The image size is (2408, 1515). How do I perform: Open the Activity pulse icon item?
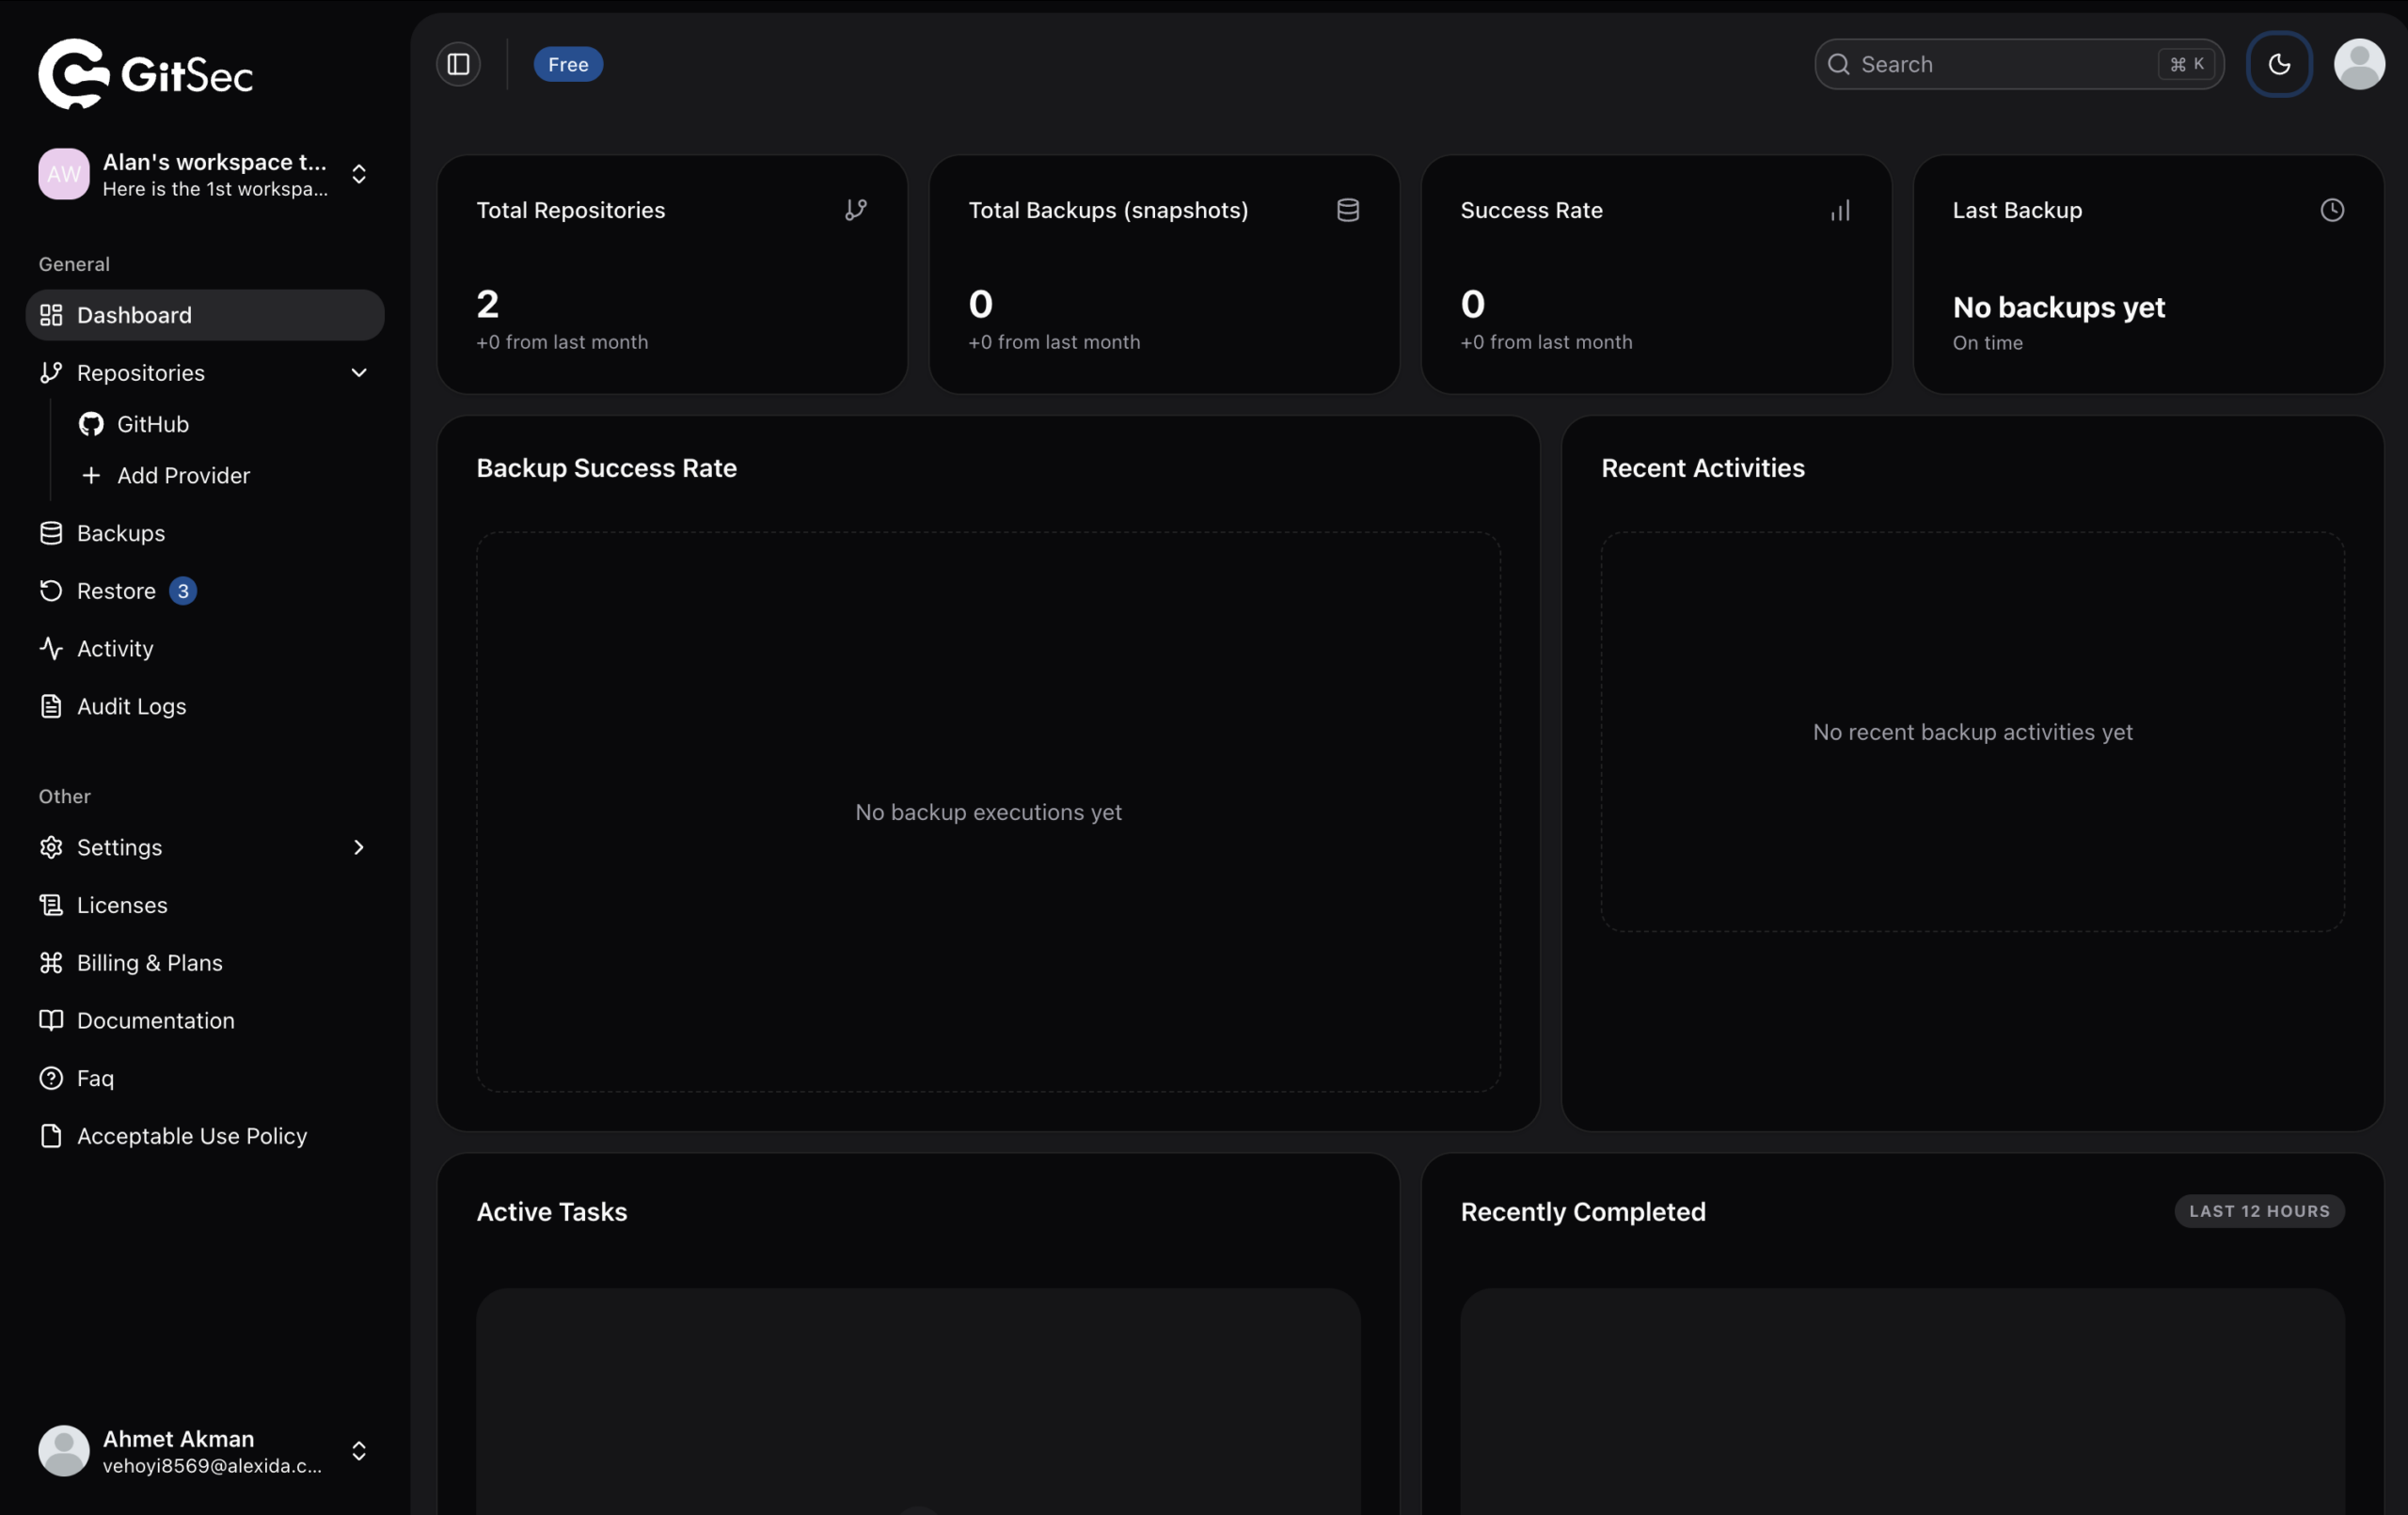52,648
